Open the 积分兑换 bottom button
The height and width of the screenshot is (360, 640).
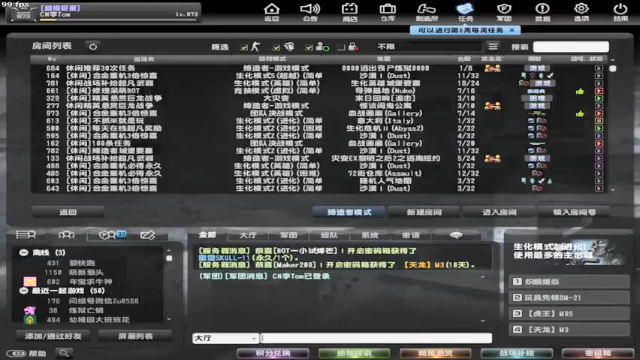tap(273, 353)
